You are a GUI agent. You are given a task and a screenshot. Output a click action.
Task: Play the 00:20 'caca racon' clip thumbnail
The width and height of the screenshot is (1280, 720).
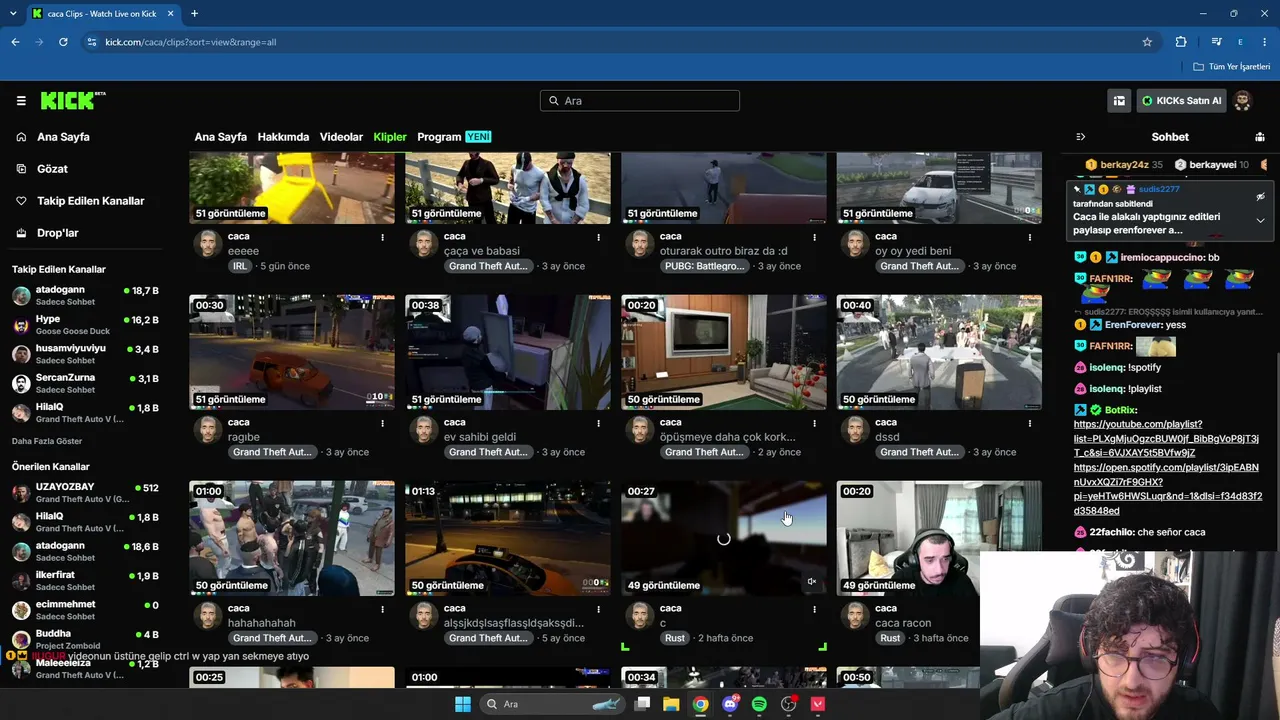coord(938,538)
